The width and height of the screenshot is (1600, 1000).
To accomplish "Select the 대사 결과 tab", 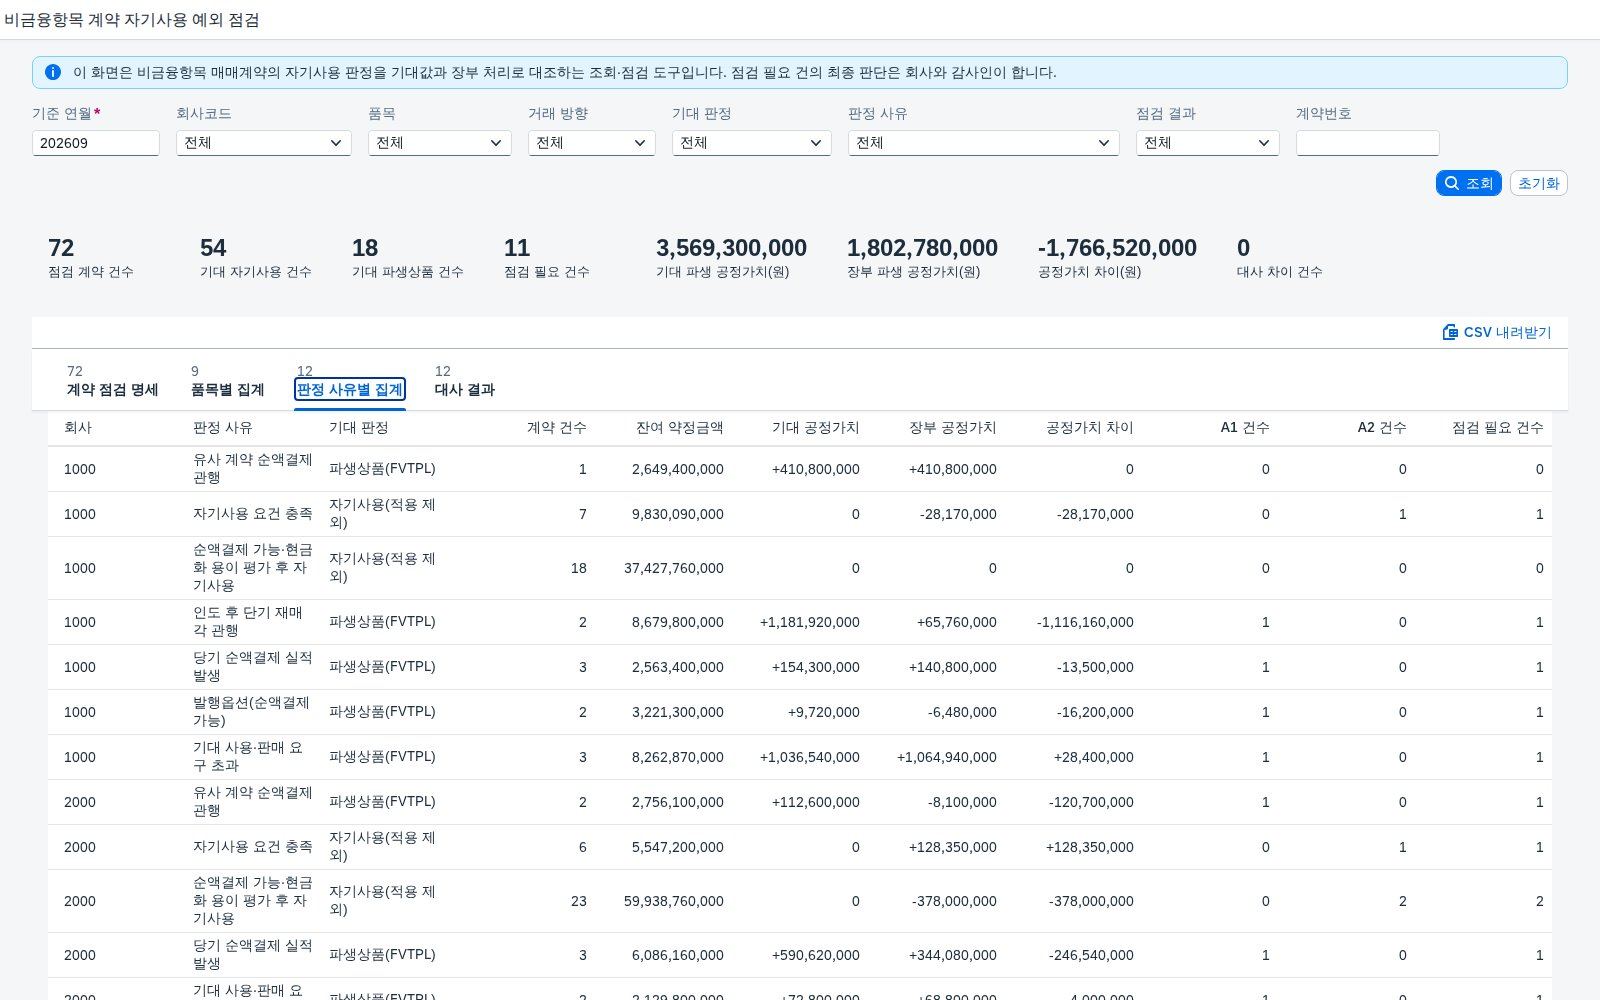I will click(465, 389).
